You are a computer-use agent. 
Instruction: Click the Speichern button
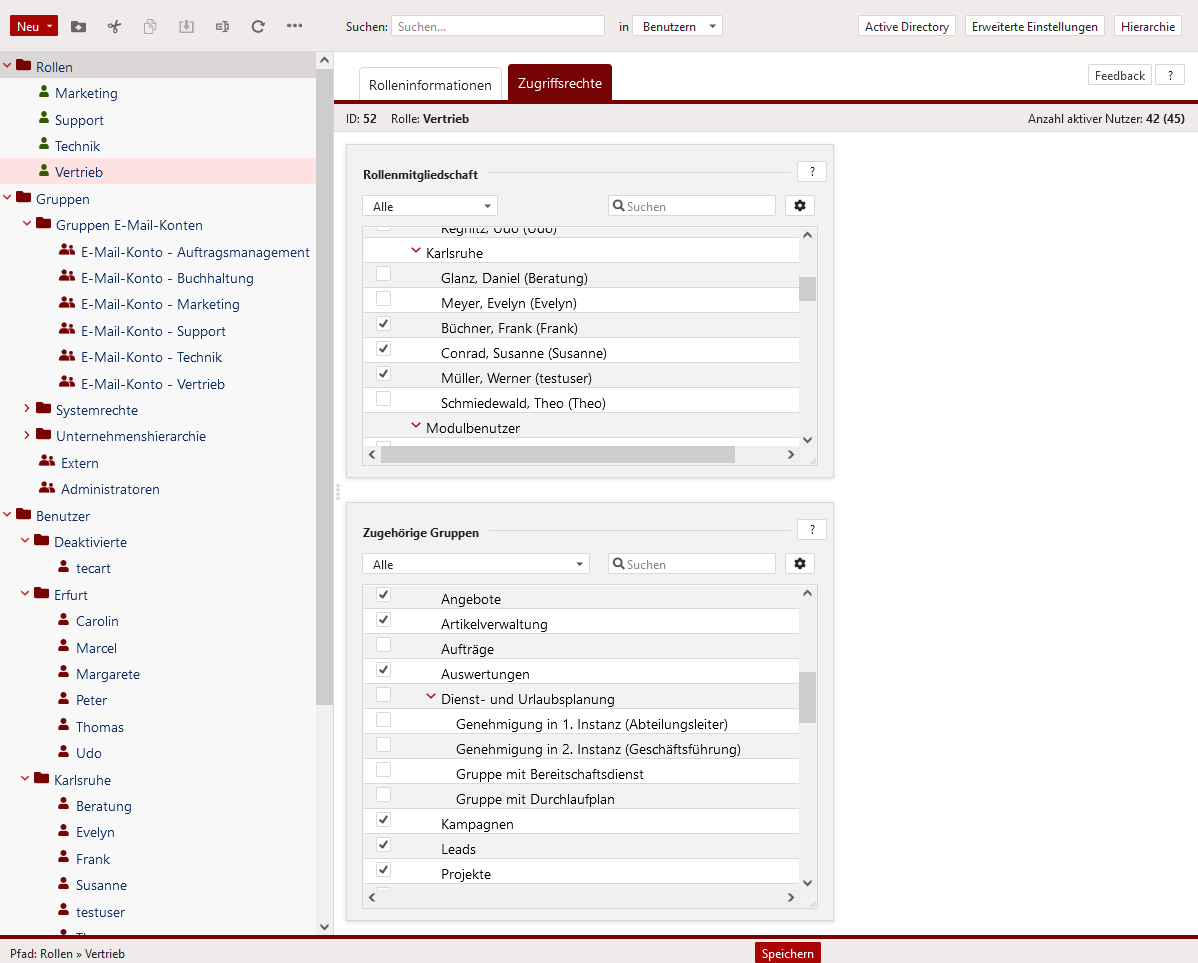[787, 953]
